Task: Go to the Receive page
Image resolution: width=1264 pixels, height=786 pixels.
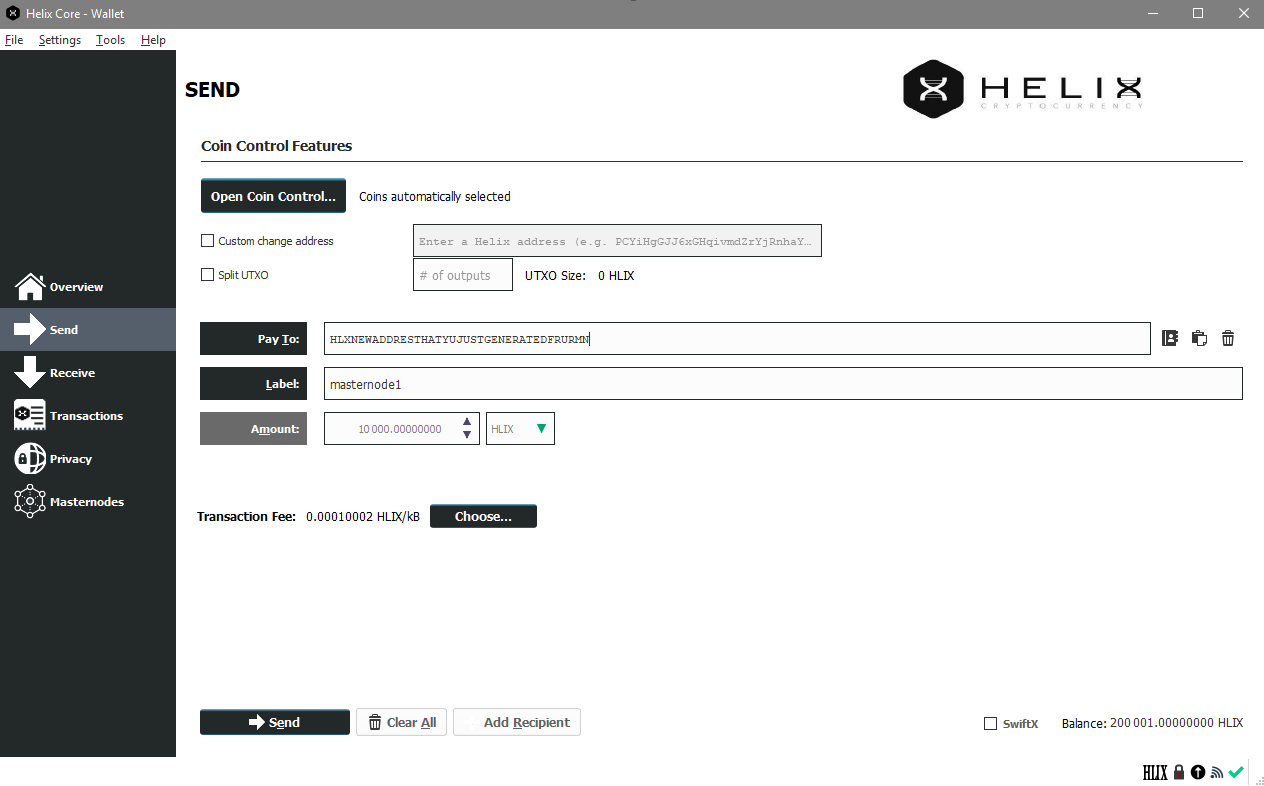Action: pos(88,372)
